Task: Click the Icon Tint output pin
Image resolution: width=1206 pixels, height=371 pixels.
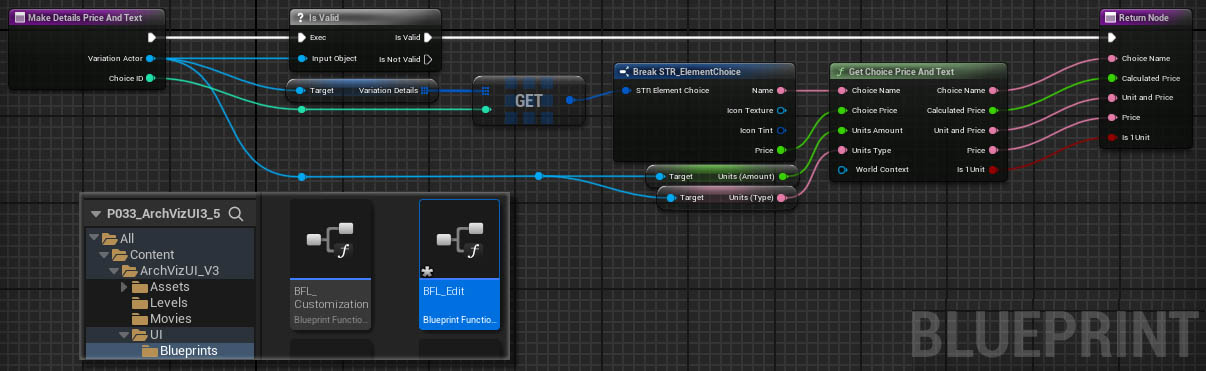Action: (x=781, y=130)
